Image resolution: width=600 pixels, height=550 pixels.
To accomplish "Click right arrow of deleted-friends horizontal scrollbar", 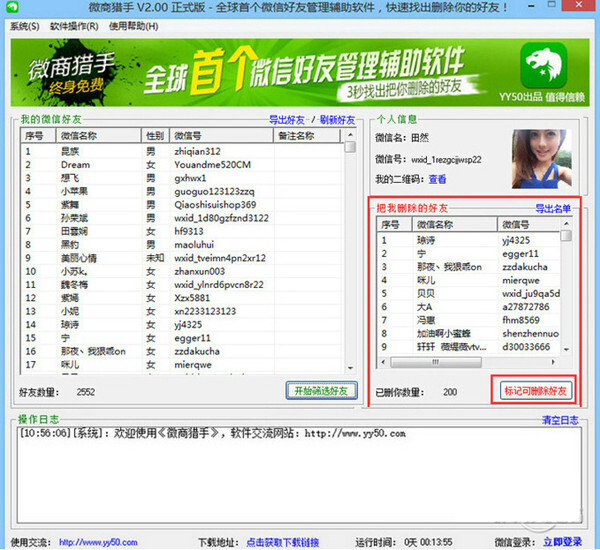I will pos(553,362).
